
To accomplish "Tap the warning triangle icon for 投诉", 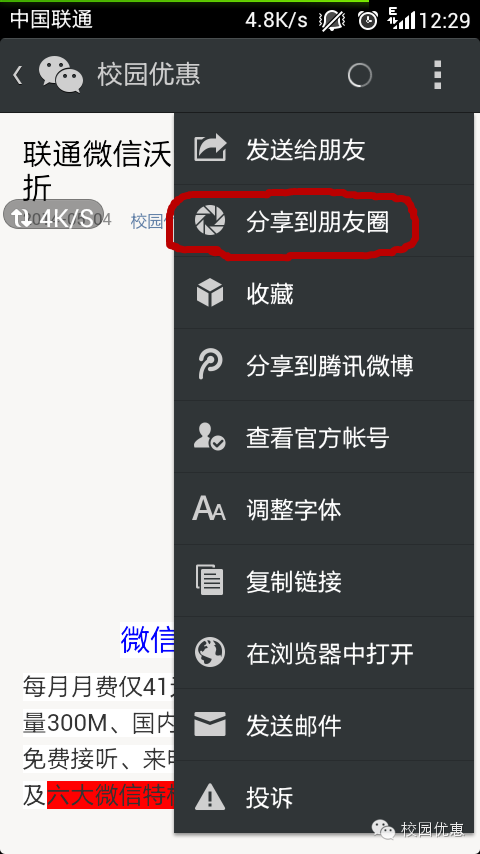I will click(210, 798).
